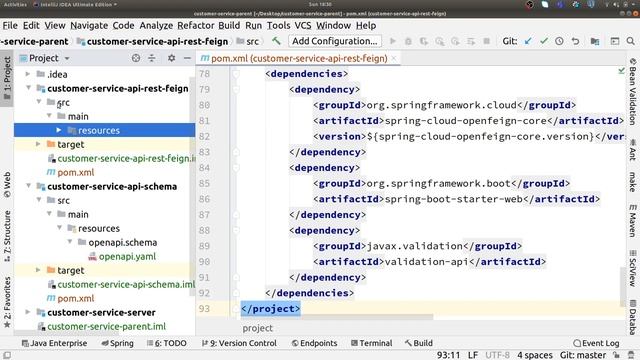
Task: Click locate target icon in Project panel
Action: [136, 58]
